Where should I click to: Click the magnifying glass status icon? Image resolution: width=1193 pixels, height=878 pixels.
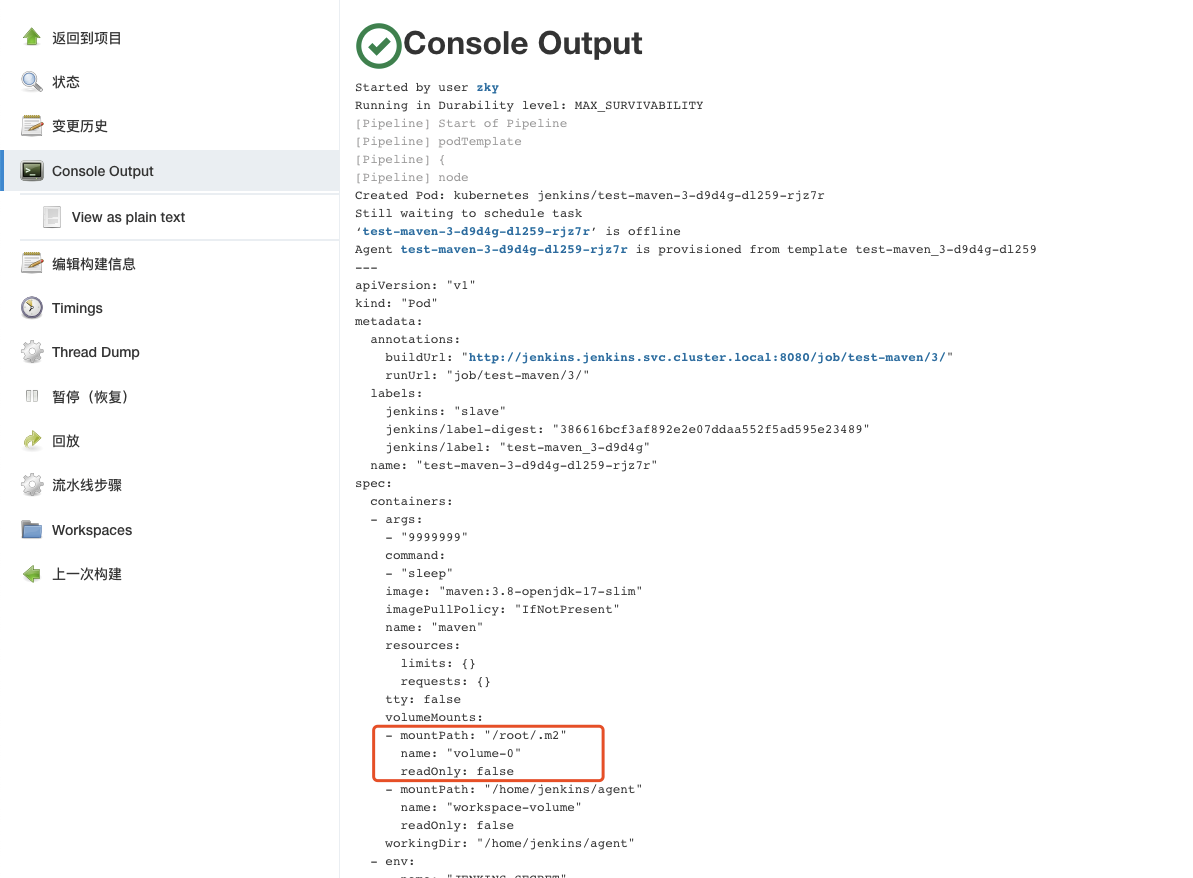tap(31, 81)
